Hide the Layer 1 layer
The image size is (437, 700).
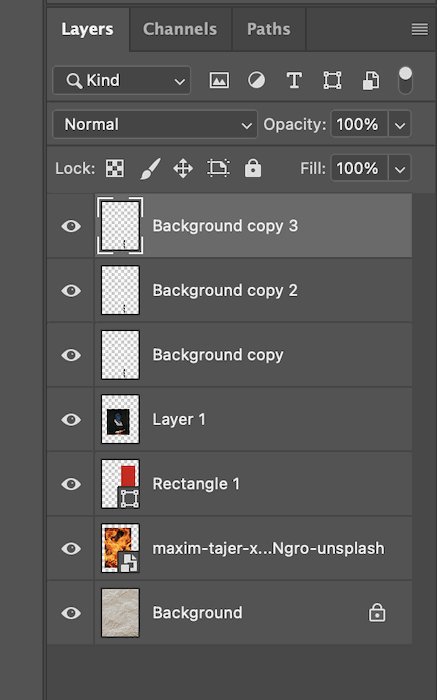click(71, 420)
